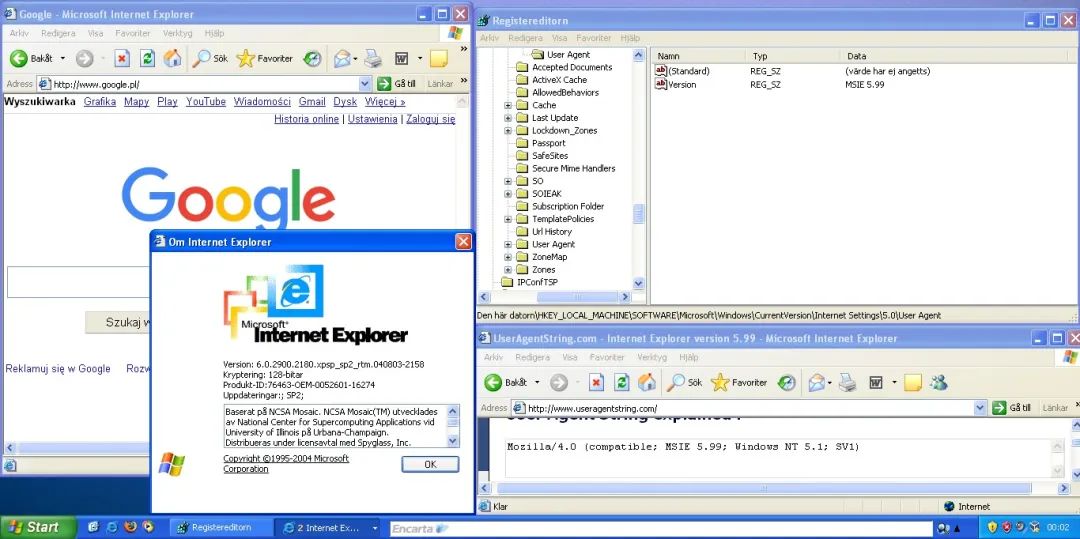Expand the SOIEAK registry key
1080x539 pixels.
point(508,193)
